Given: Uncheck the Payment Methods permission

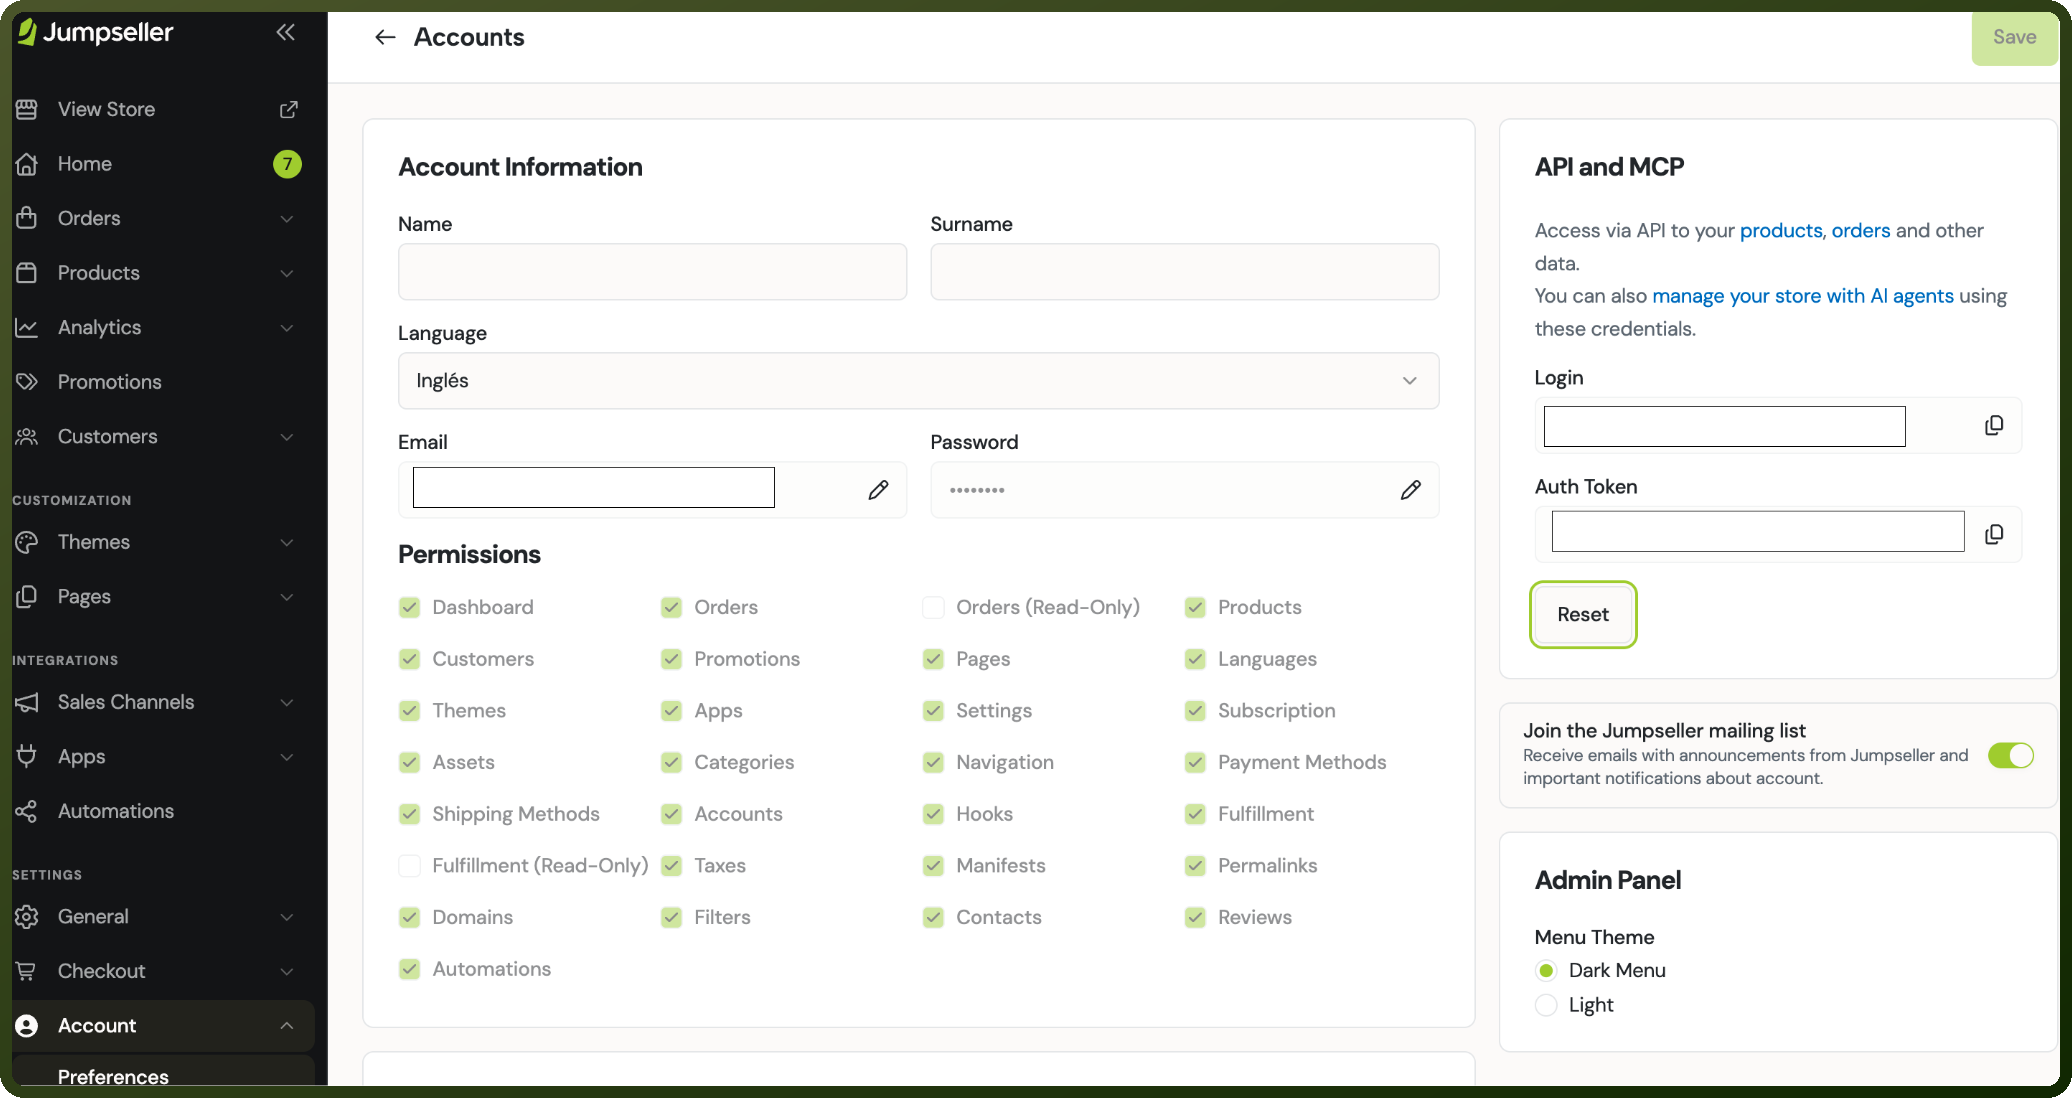Looking at the screenshot, I should point(1195,762).
